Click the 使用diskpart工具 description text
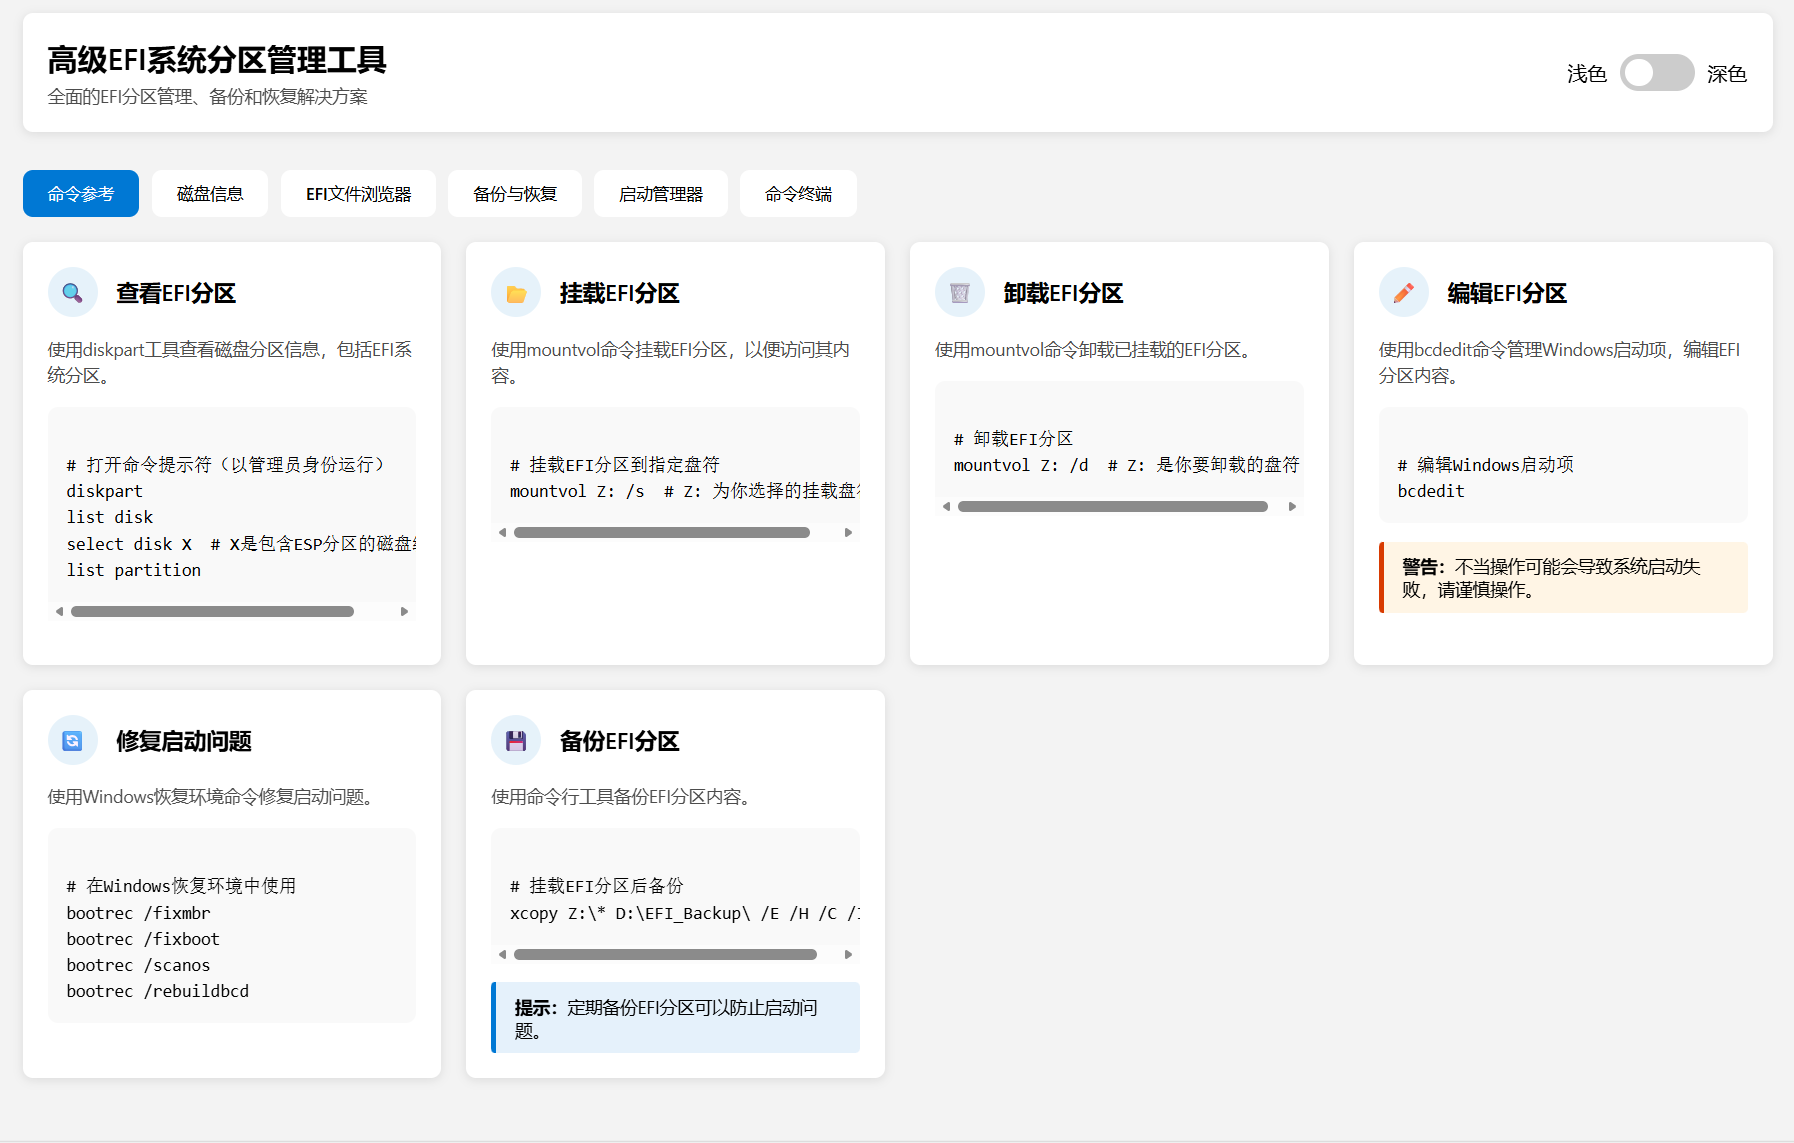 click(x=230, y=362)
